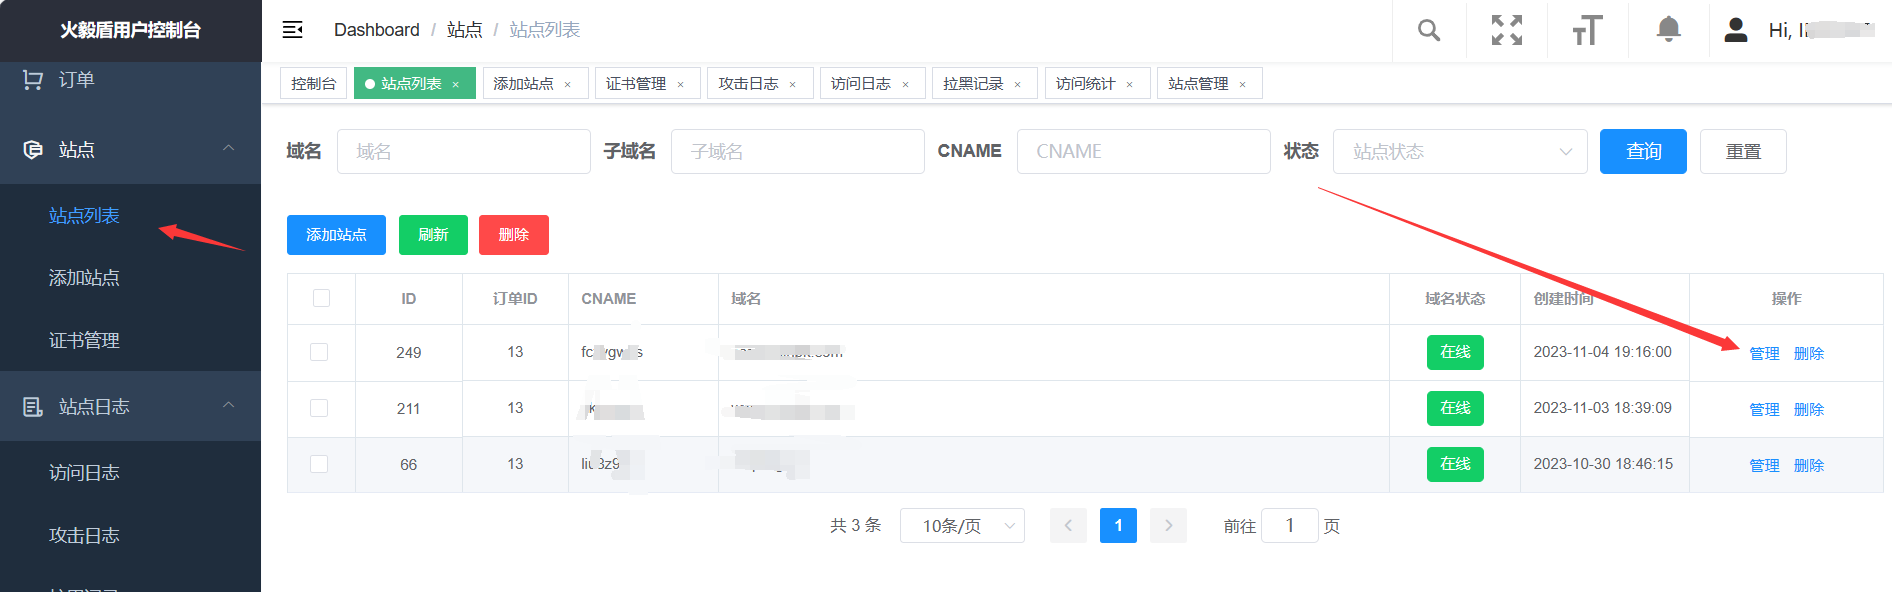1892x592 pixels.
Task: Open the 10条/页 page size dropdown
Action: point(962,525)
